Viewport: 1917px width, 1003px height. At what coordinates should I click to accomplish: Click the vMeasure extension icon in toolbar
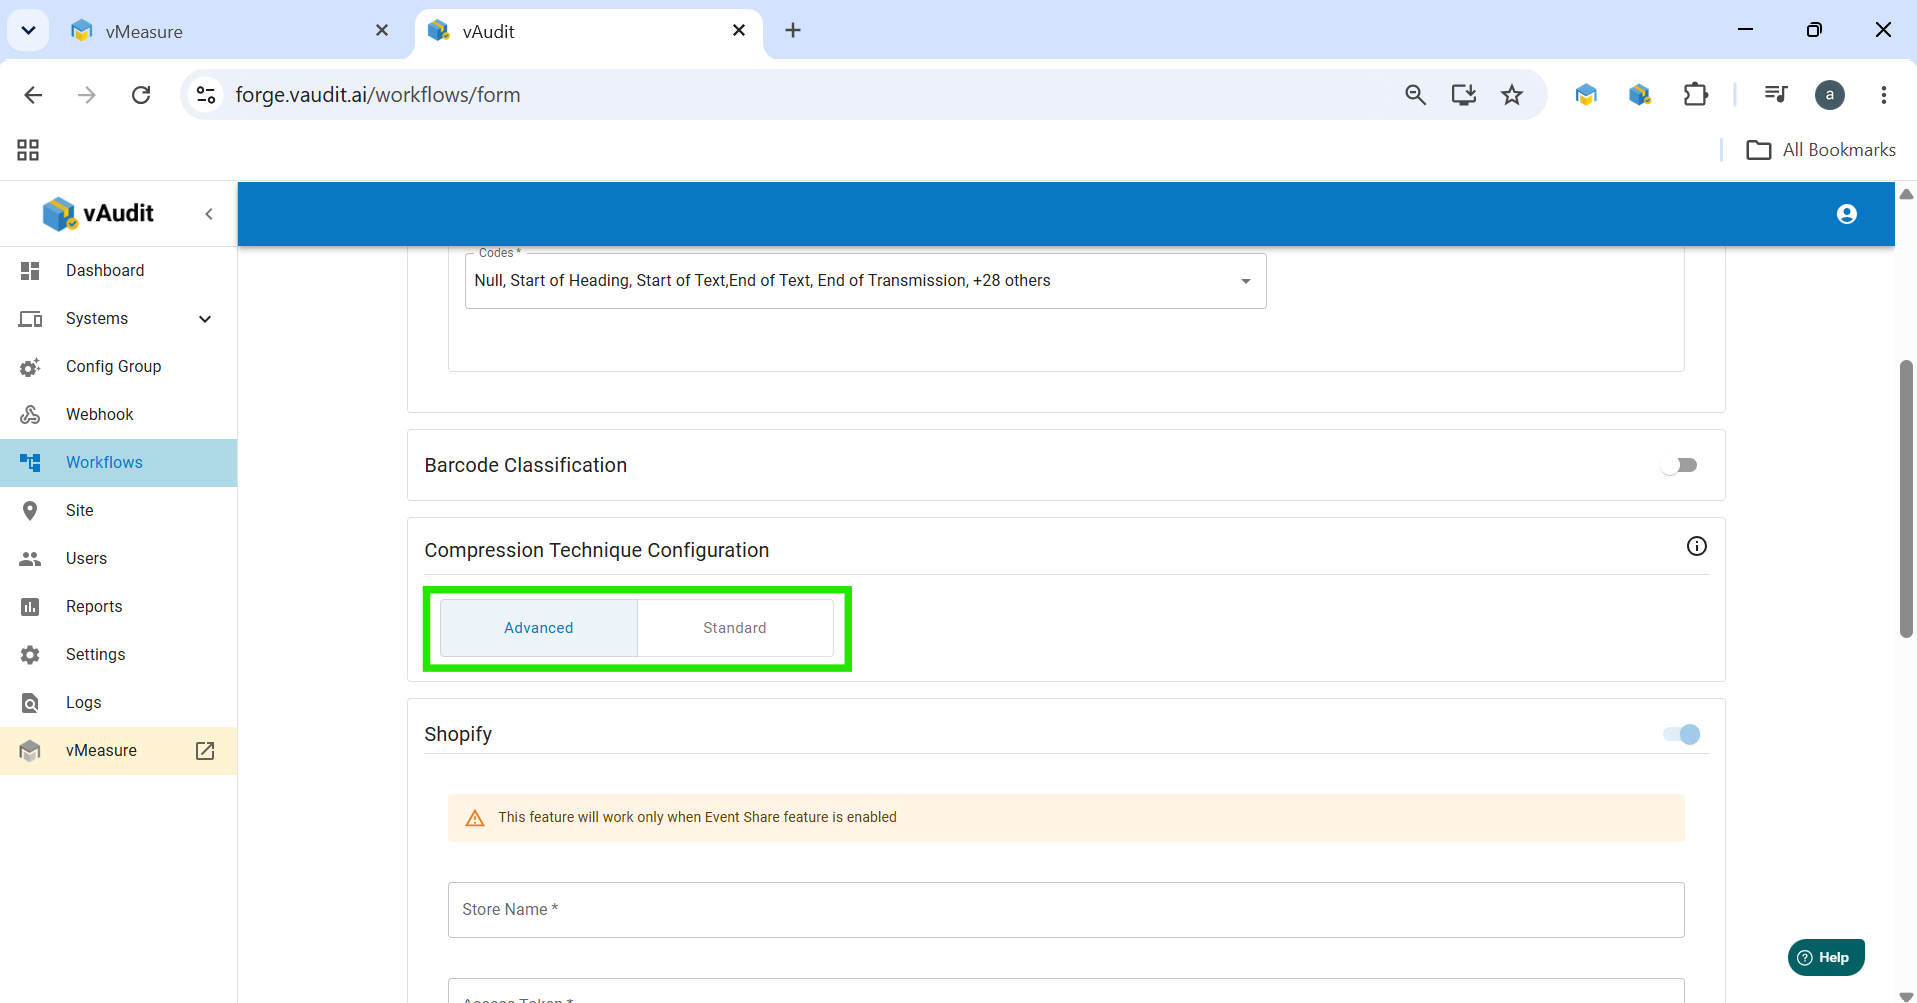tap(1586, 95)
